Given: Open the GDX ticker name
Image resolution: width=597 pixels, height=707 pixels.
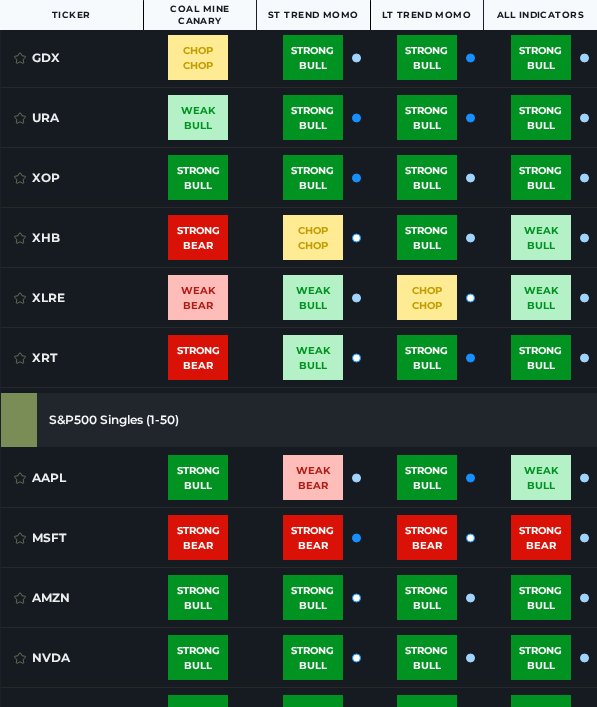Looking at the screenshot, I should pyautogui.click(x=46, y=58).
